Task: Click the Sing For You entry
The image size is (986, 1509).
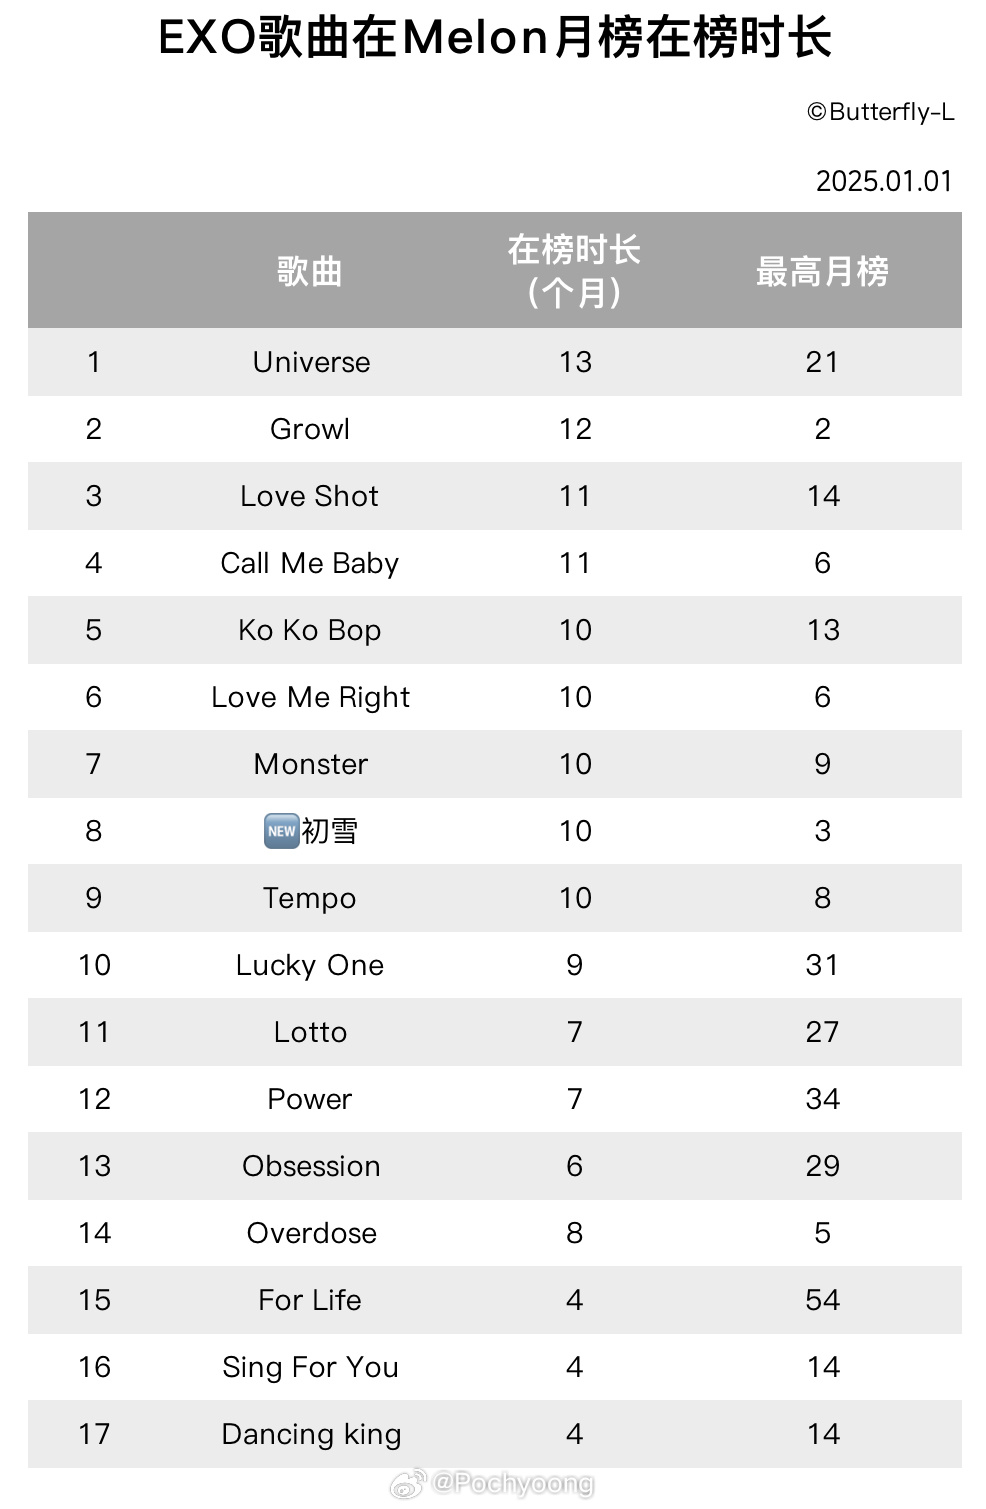Action: tap(310, 1367)
